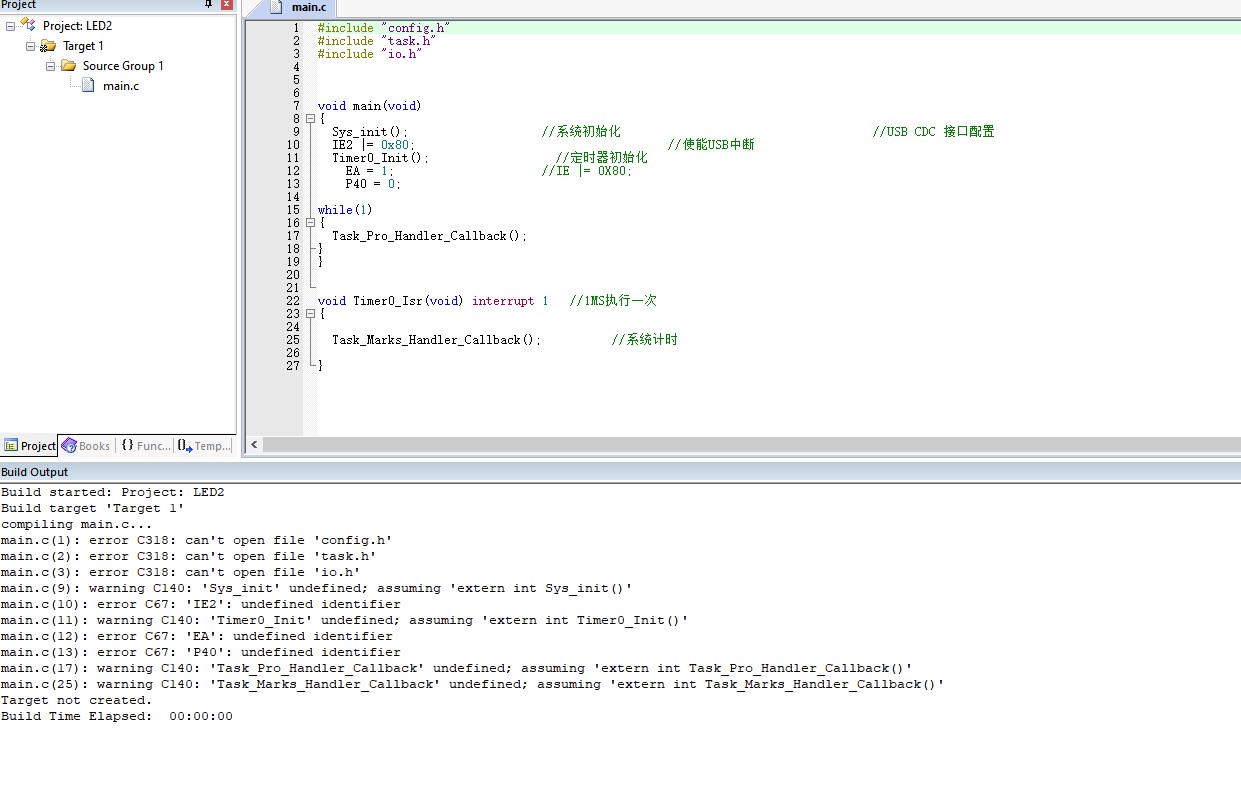Pin the Project panel with the pushpin icon
Screen dimensions: 1241x798
tap(208, 5)
